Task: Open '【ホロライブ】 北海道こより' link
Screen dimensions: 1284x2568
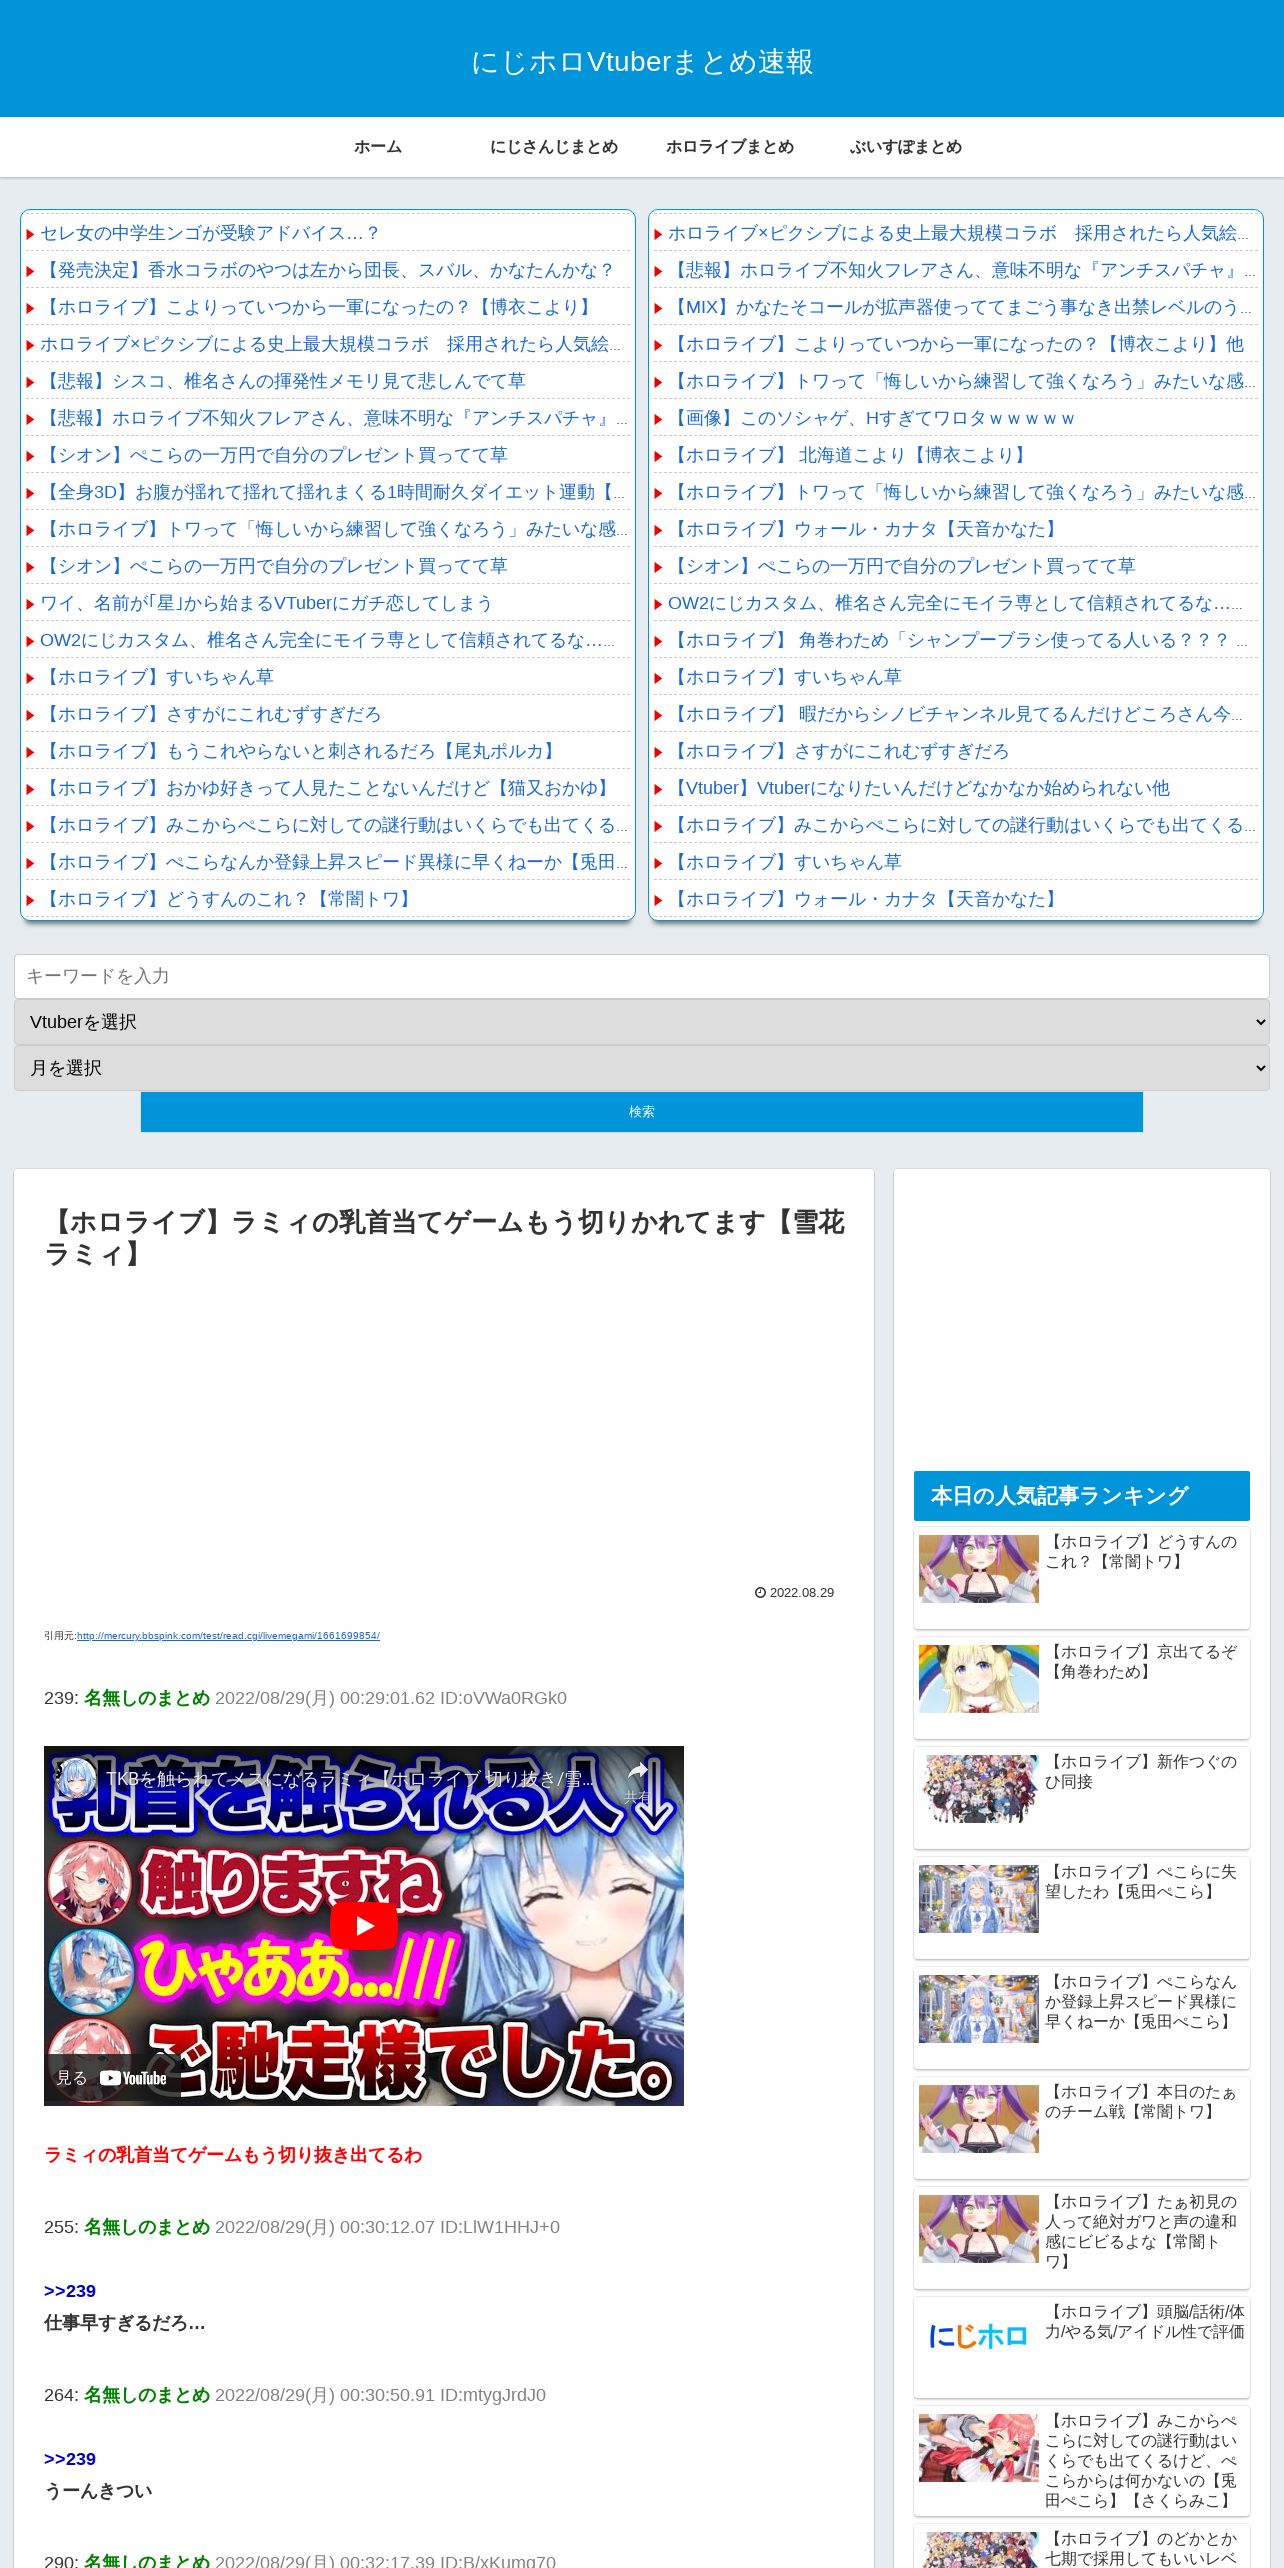Action: click(x=850, y=455)
